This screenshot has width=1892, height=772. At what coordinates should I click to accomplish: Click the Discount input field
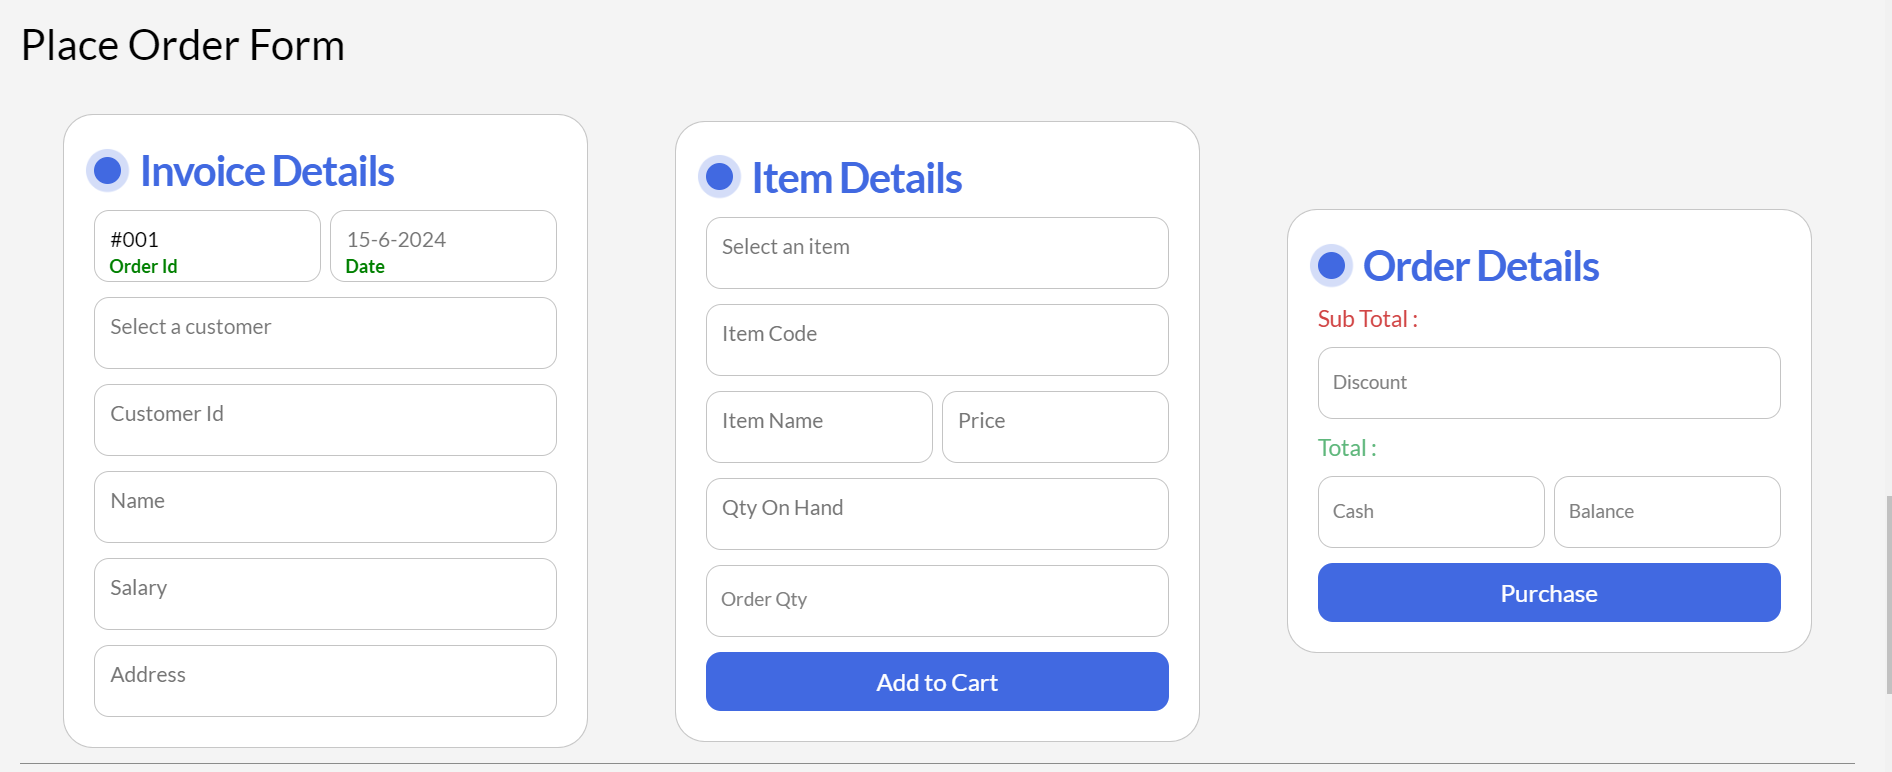point(1549,383)
